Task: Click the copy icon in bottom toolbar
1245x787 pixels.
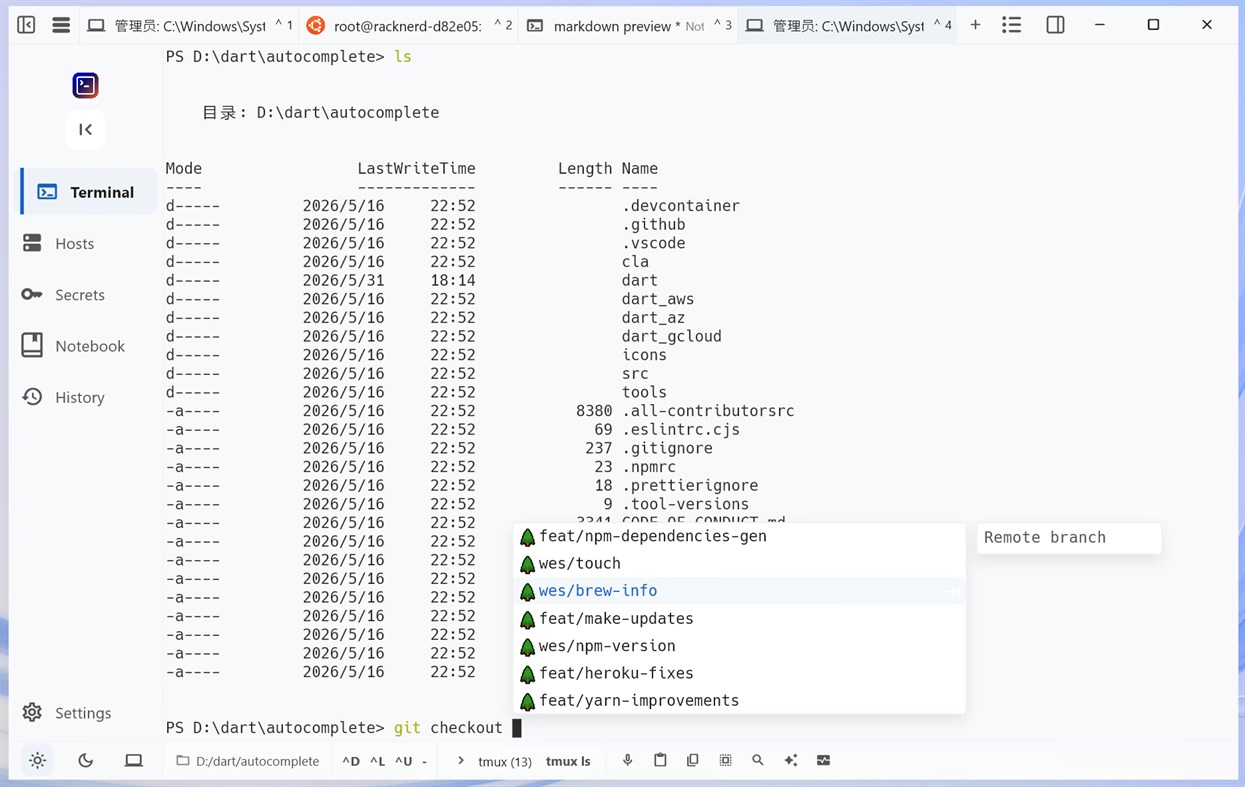Action: [x=693, y=760]
